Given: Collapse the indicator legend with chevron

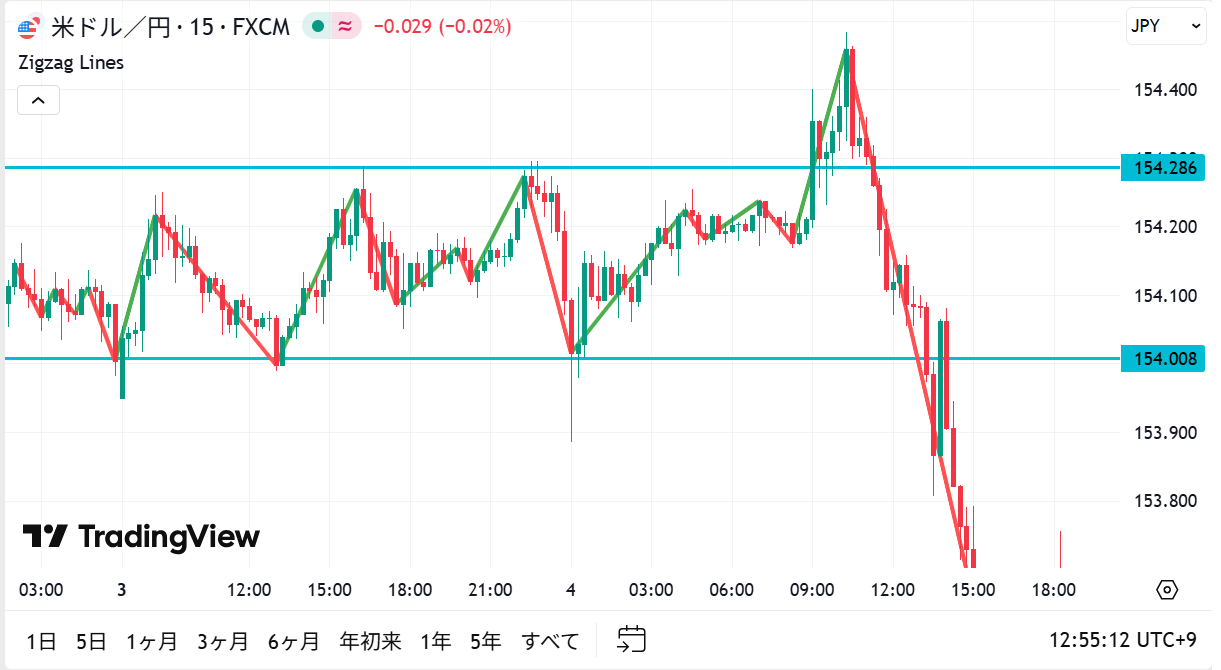Looking at the screenshot, I should pyautogui.click(x=38, y=100).
